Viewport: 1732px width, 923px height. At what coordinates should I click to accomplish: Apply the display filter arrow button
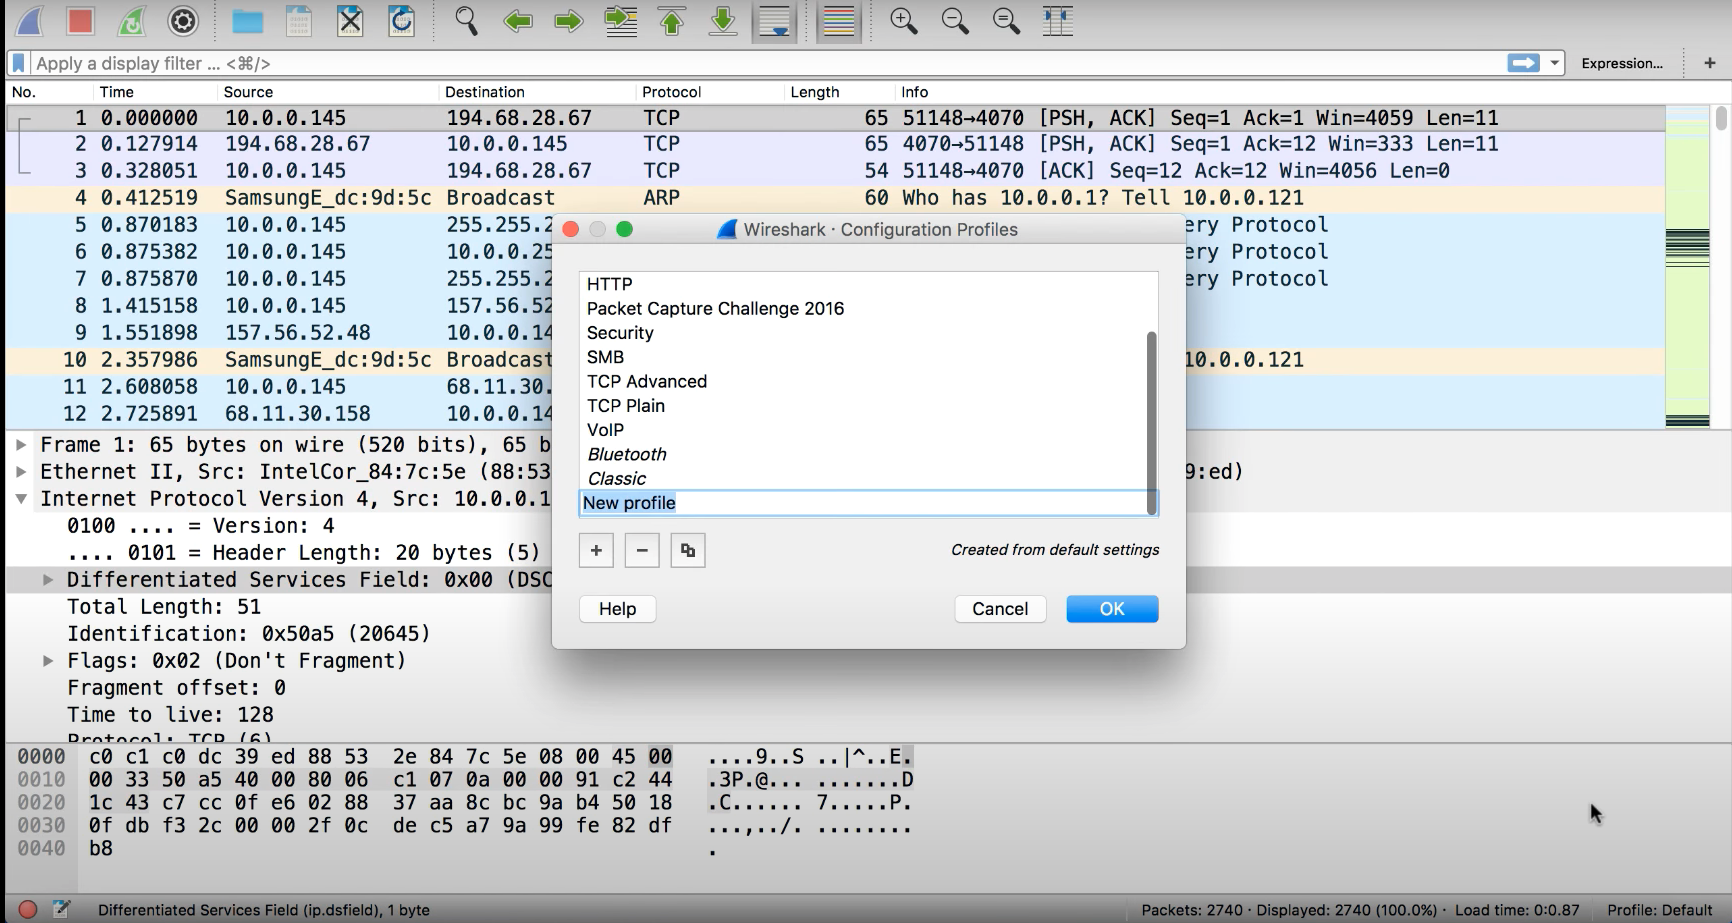1523,63
